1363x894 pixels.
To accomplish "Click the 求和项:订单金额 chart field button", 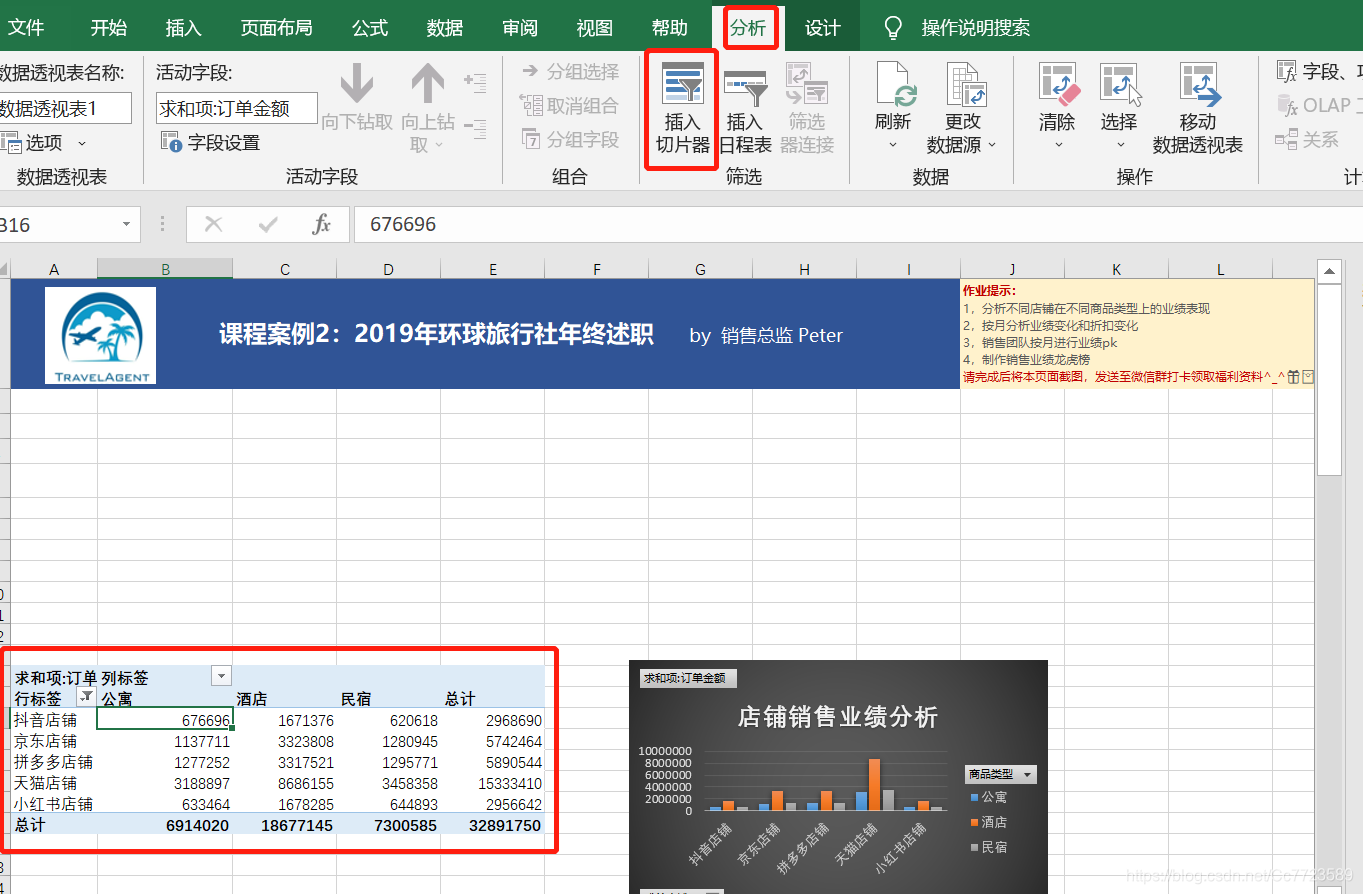I will tap(688, 678).
